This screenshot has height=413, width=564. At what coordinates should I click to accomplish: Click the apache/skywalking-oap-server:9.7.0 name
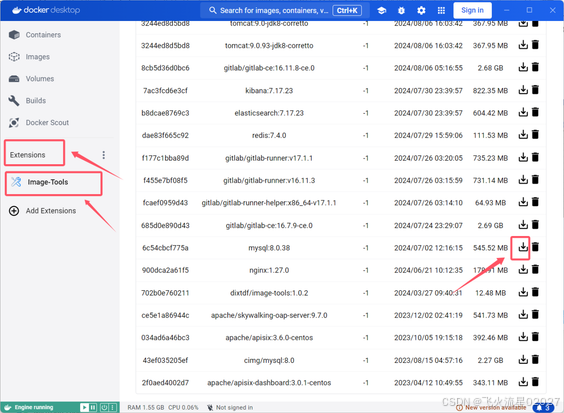tap(269, 315)
